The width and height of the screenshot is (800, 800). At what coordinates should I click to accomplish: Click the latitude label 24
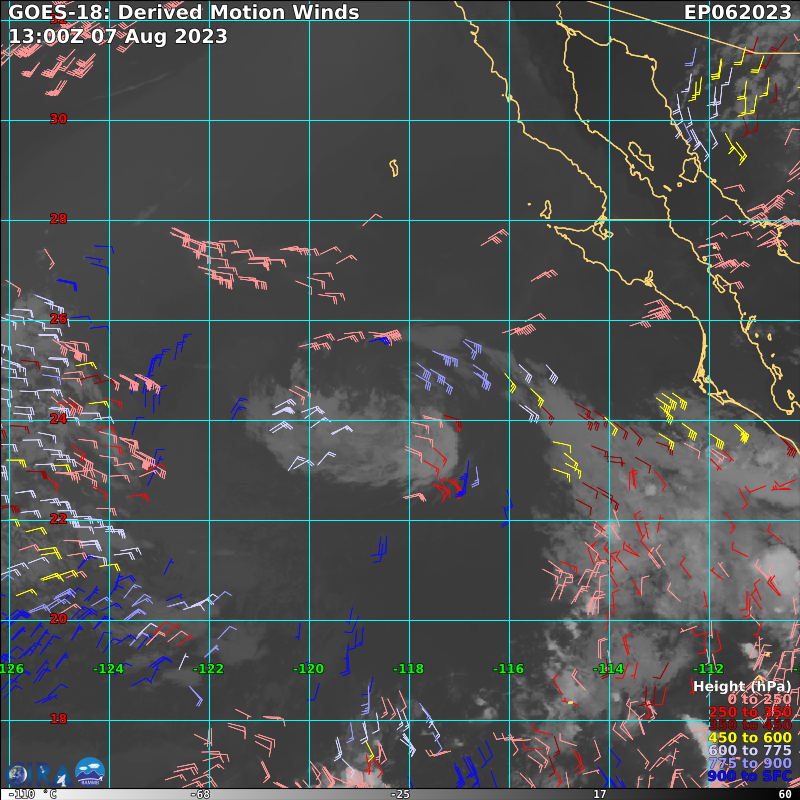58,419
